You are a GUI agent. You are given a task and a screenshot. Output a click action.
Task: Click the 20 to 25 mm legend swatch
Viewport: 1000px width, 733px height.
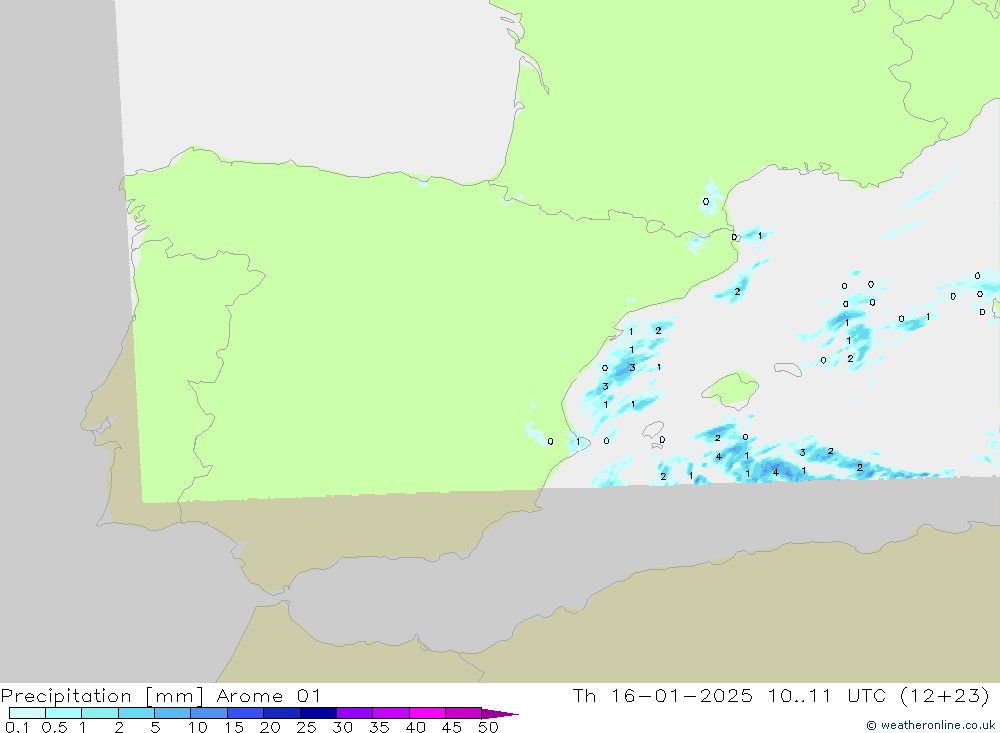[282, 713]
